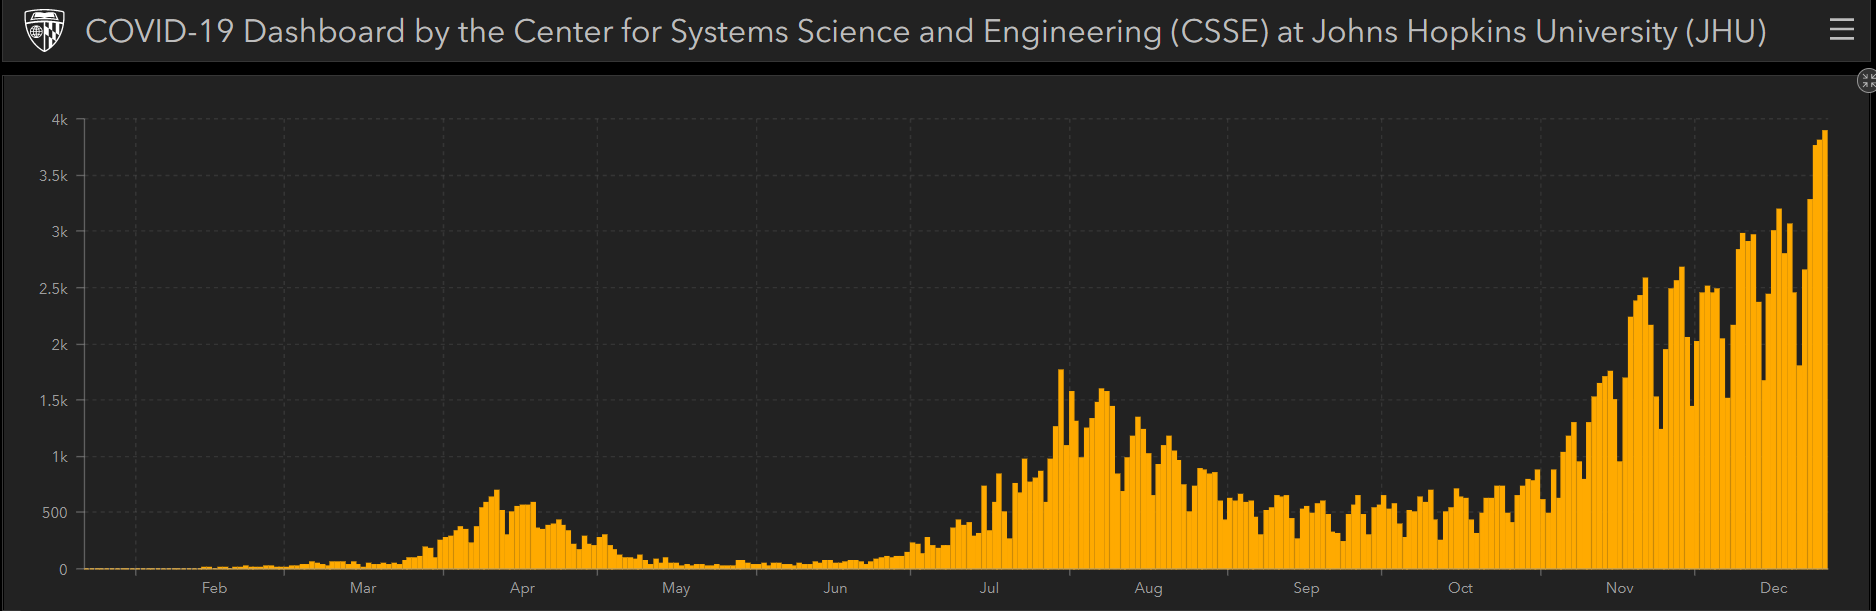Select the Apr x-axis label
The width and height of the screenshot is (1876, 611).
tap(522, 588)
